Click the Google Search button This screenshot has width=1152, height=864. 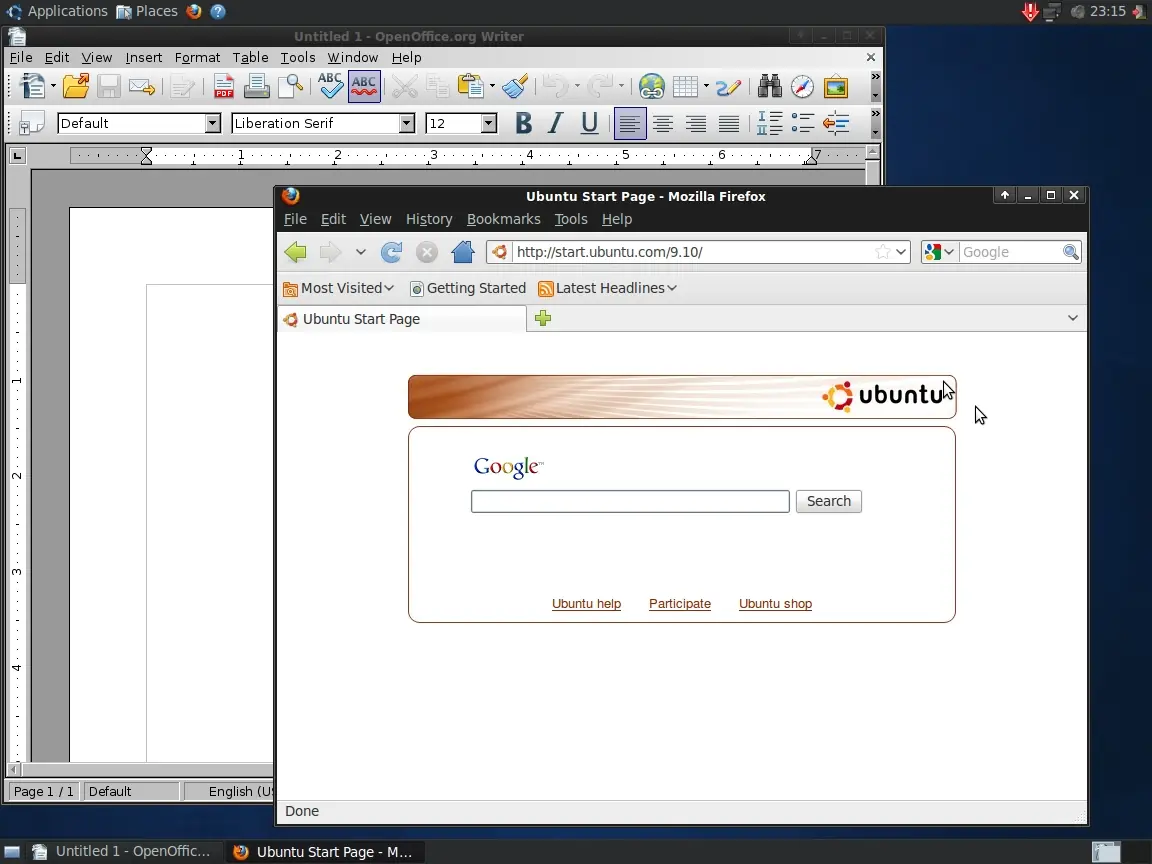(829, 501)
